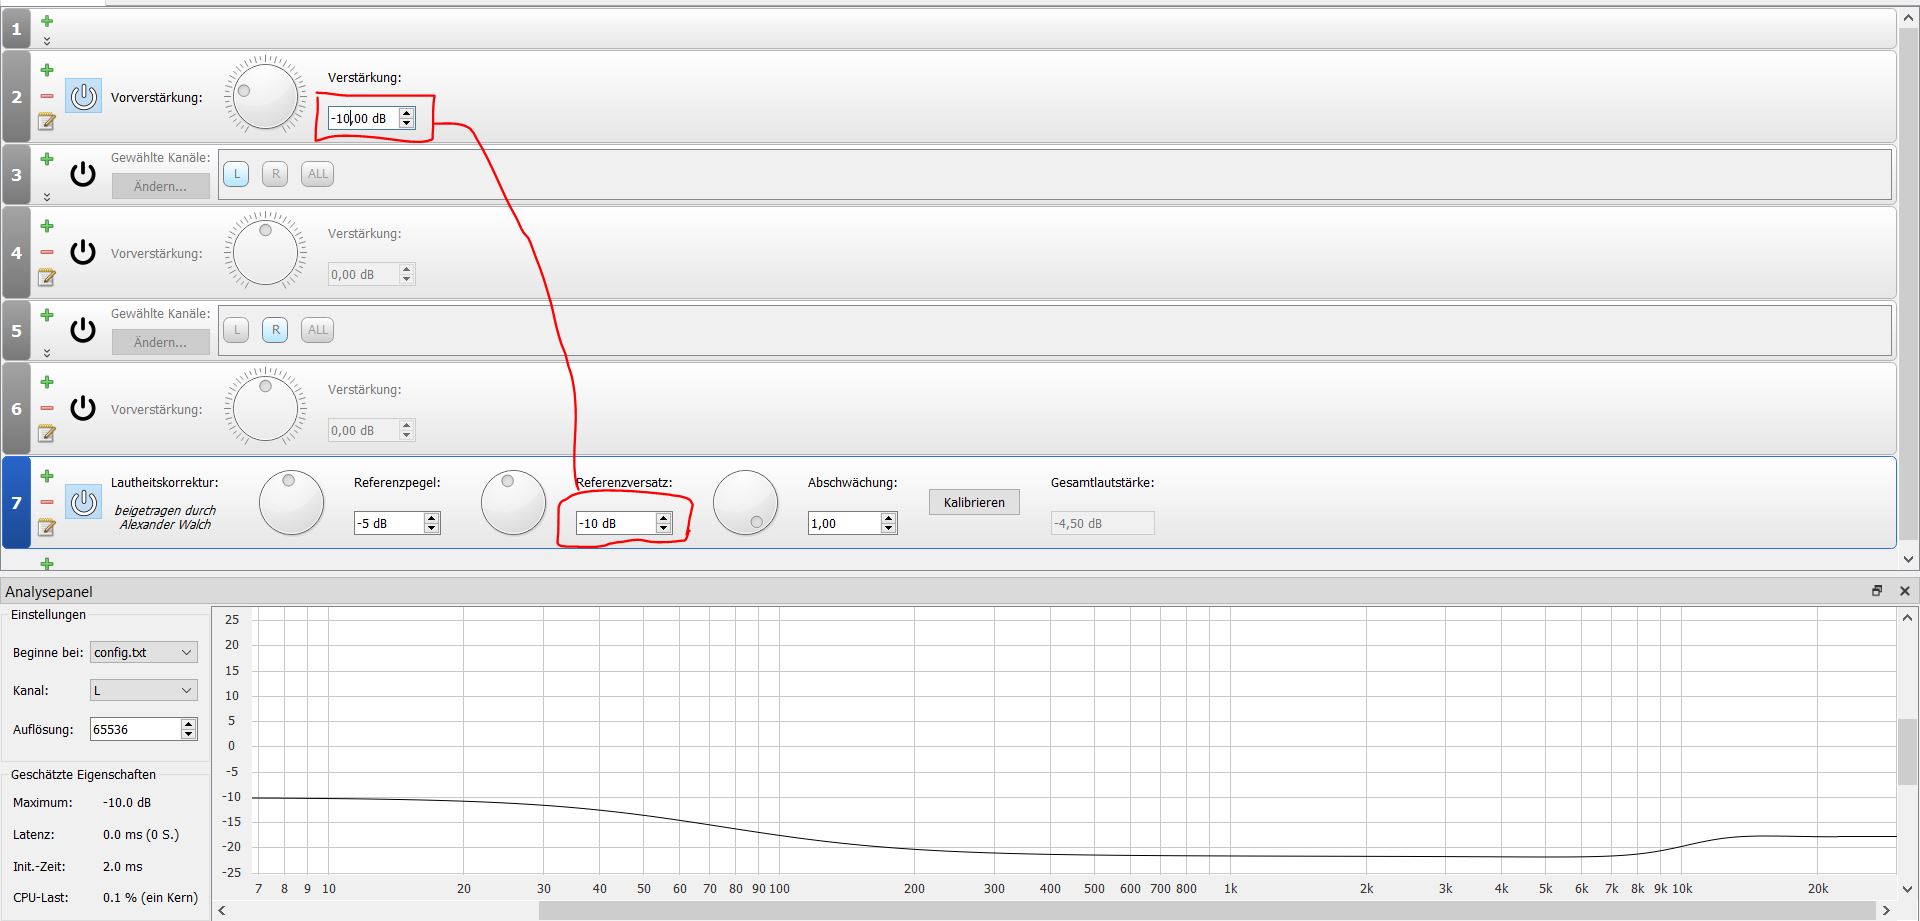The image size is (1920, 921).
Task: Increase Referenzpegel with up arrow
Action: pyautogui.click(x=432, y=518)
